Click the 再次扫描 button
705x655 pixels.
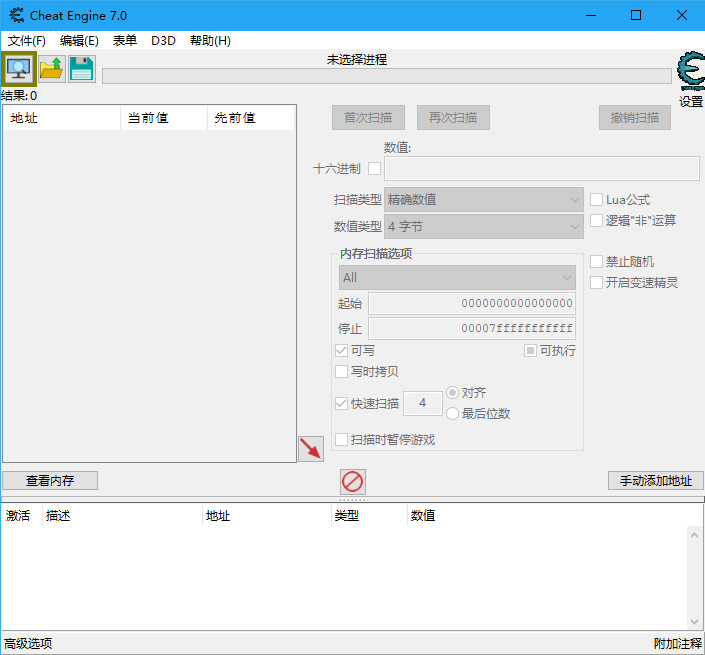pos(453,118)
